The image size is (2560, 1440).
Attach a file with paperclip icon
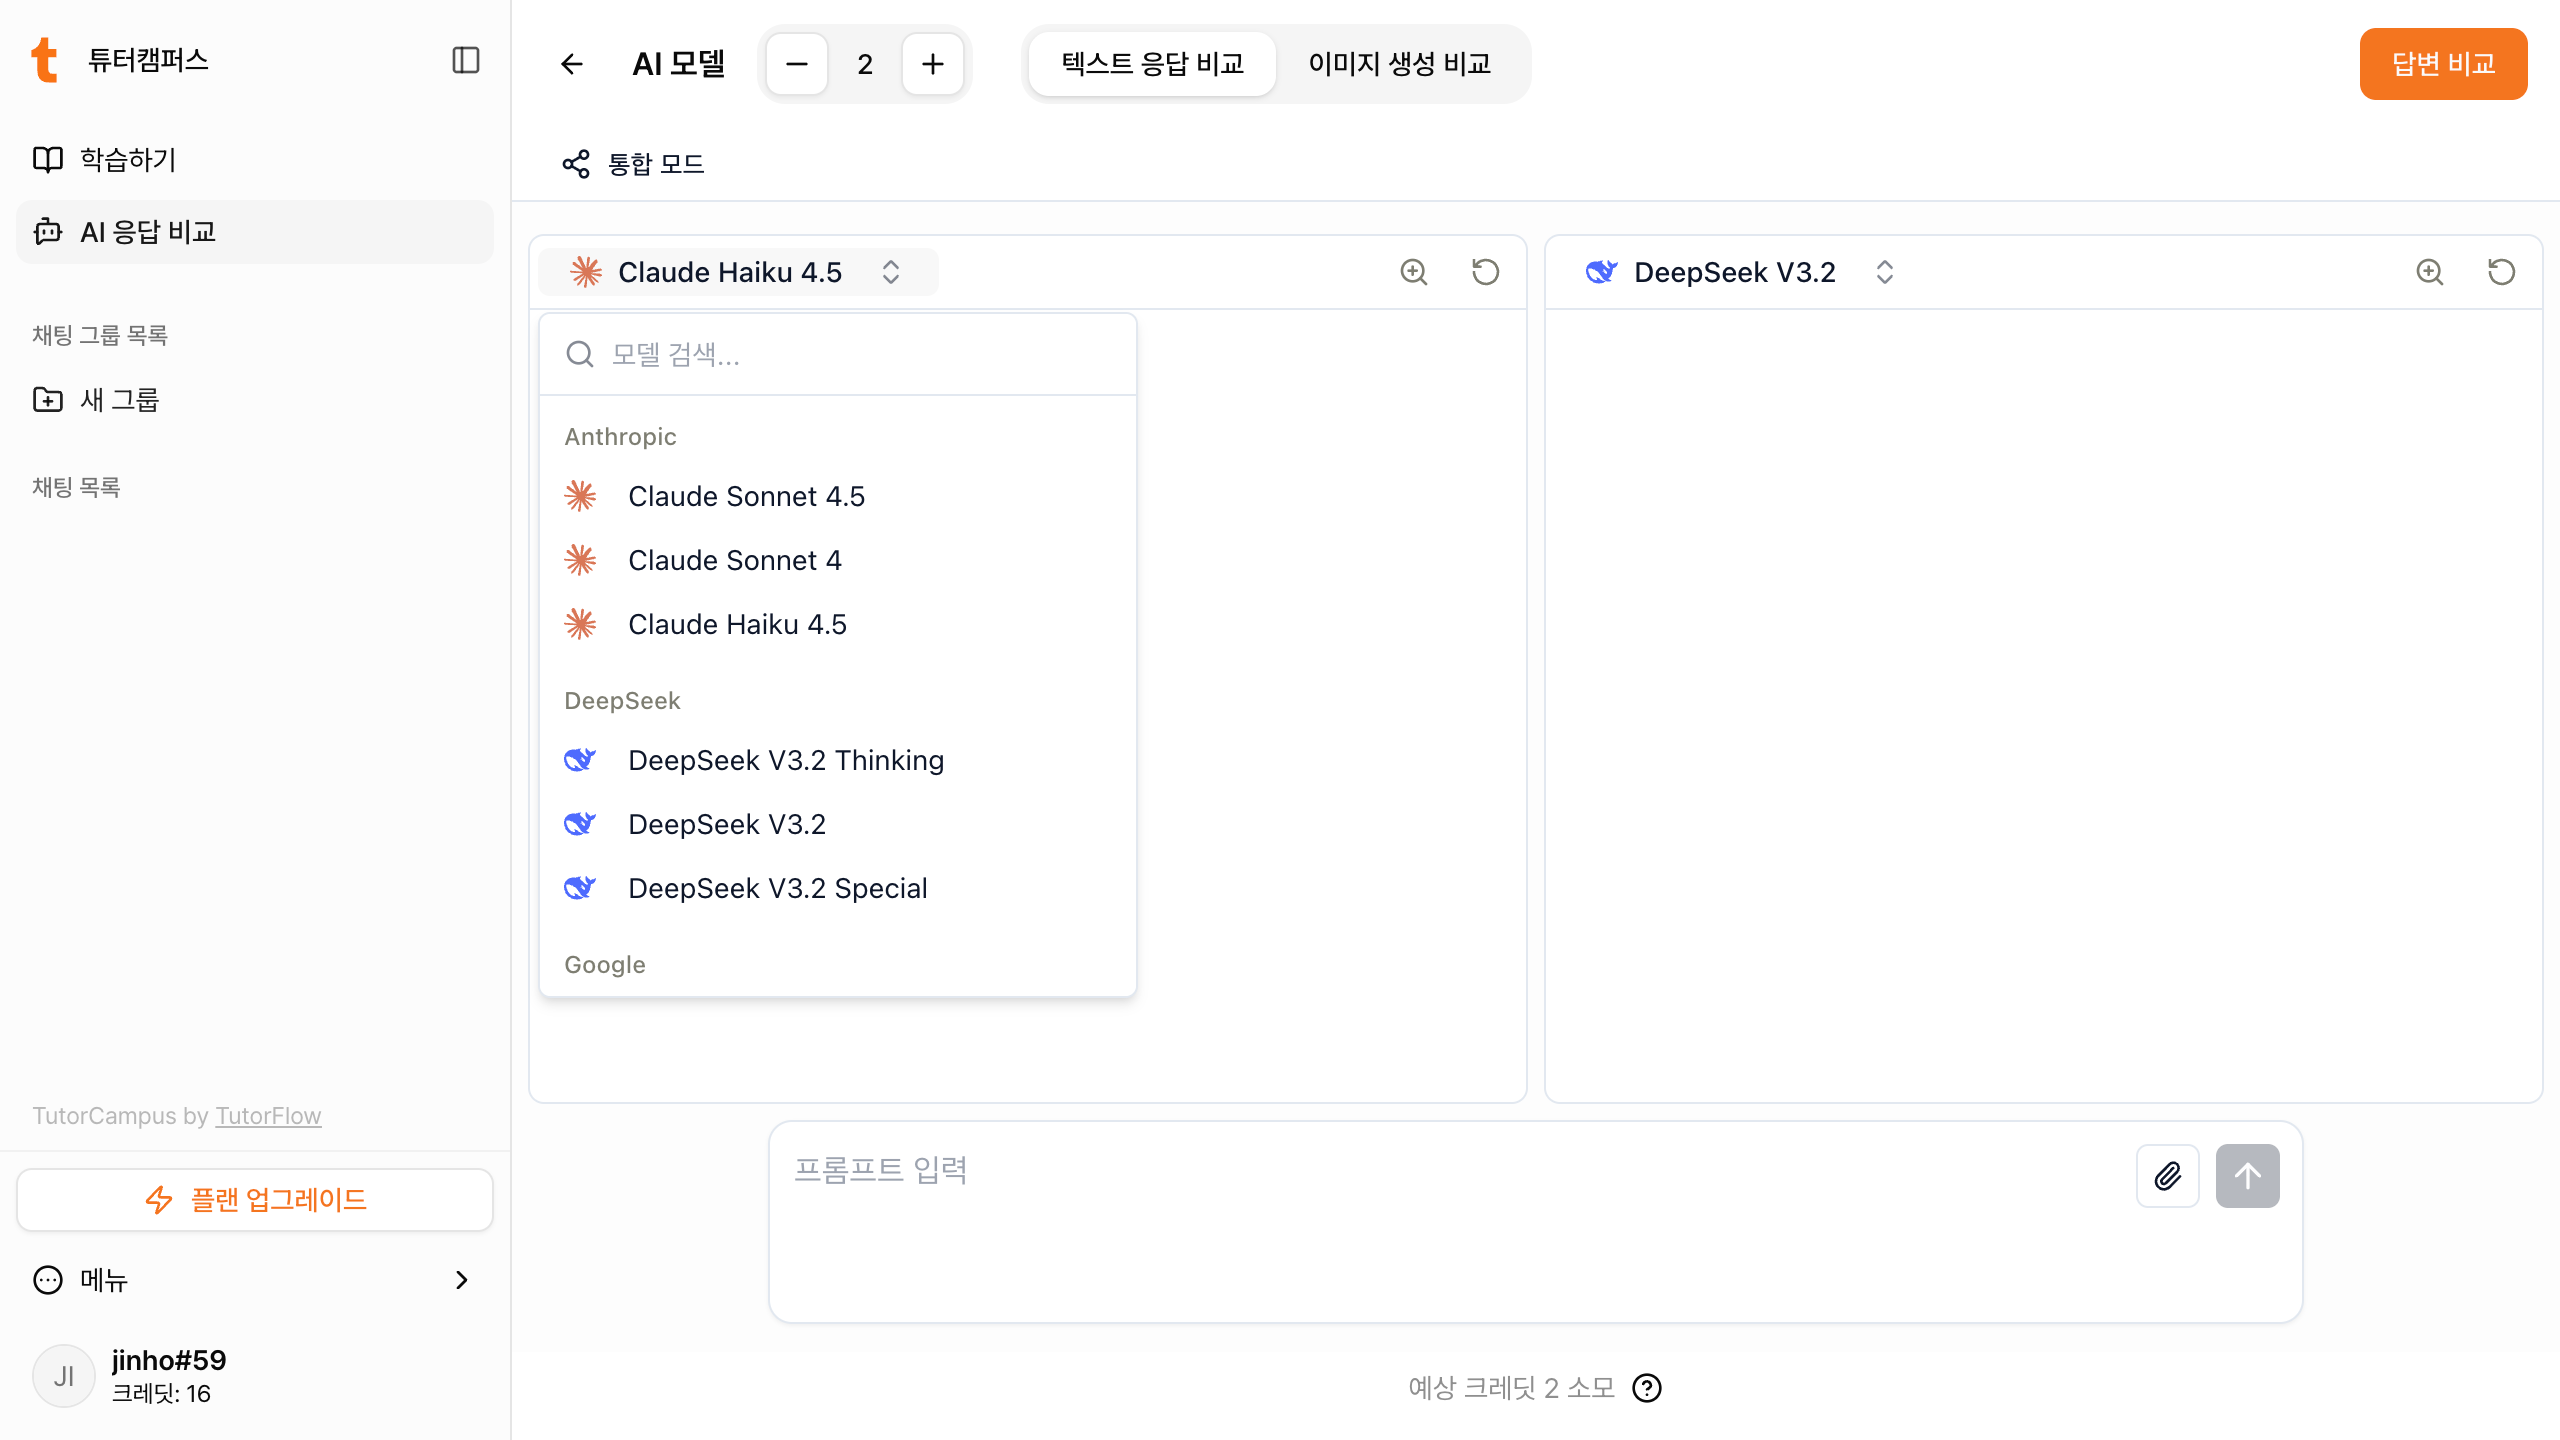2167,1176
